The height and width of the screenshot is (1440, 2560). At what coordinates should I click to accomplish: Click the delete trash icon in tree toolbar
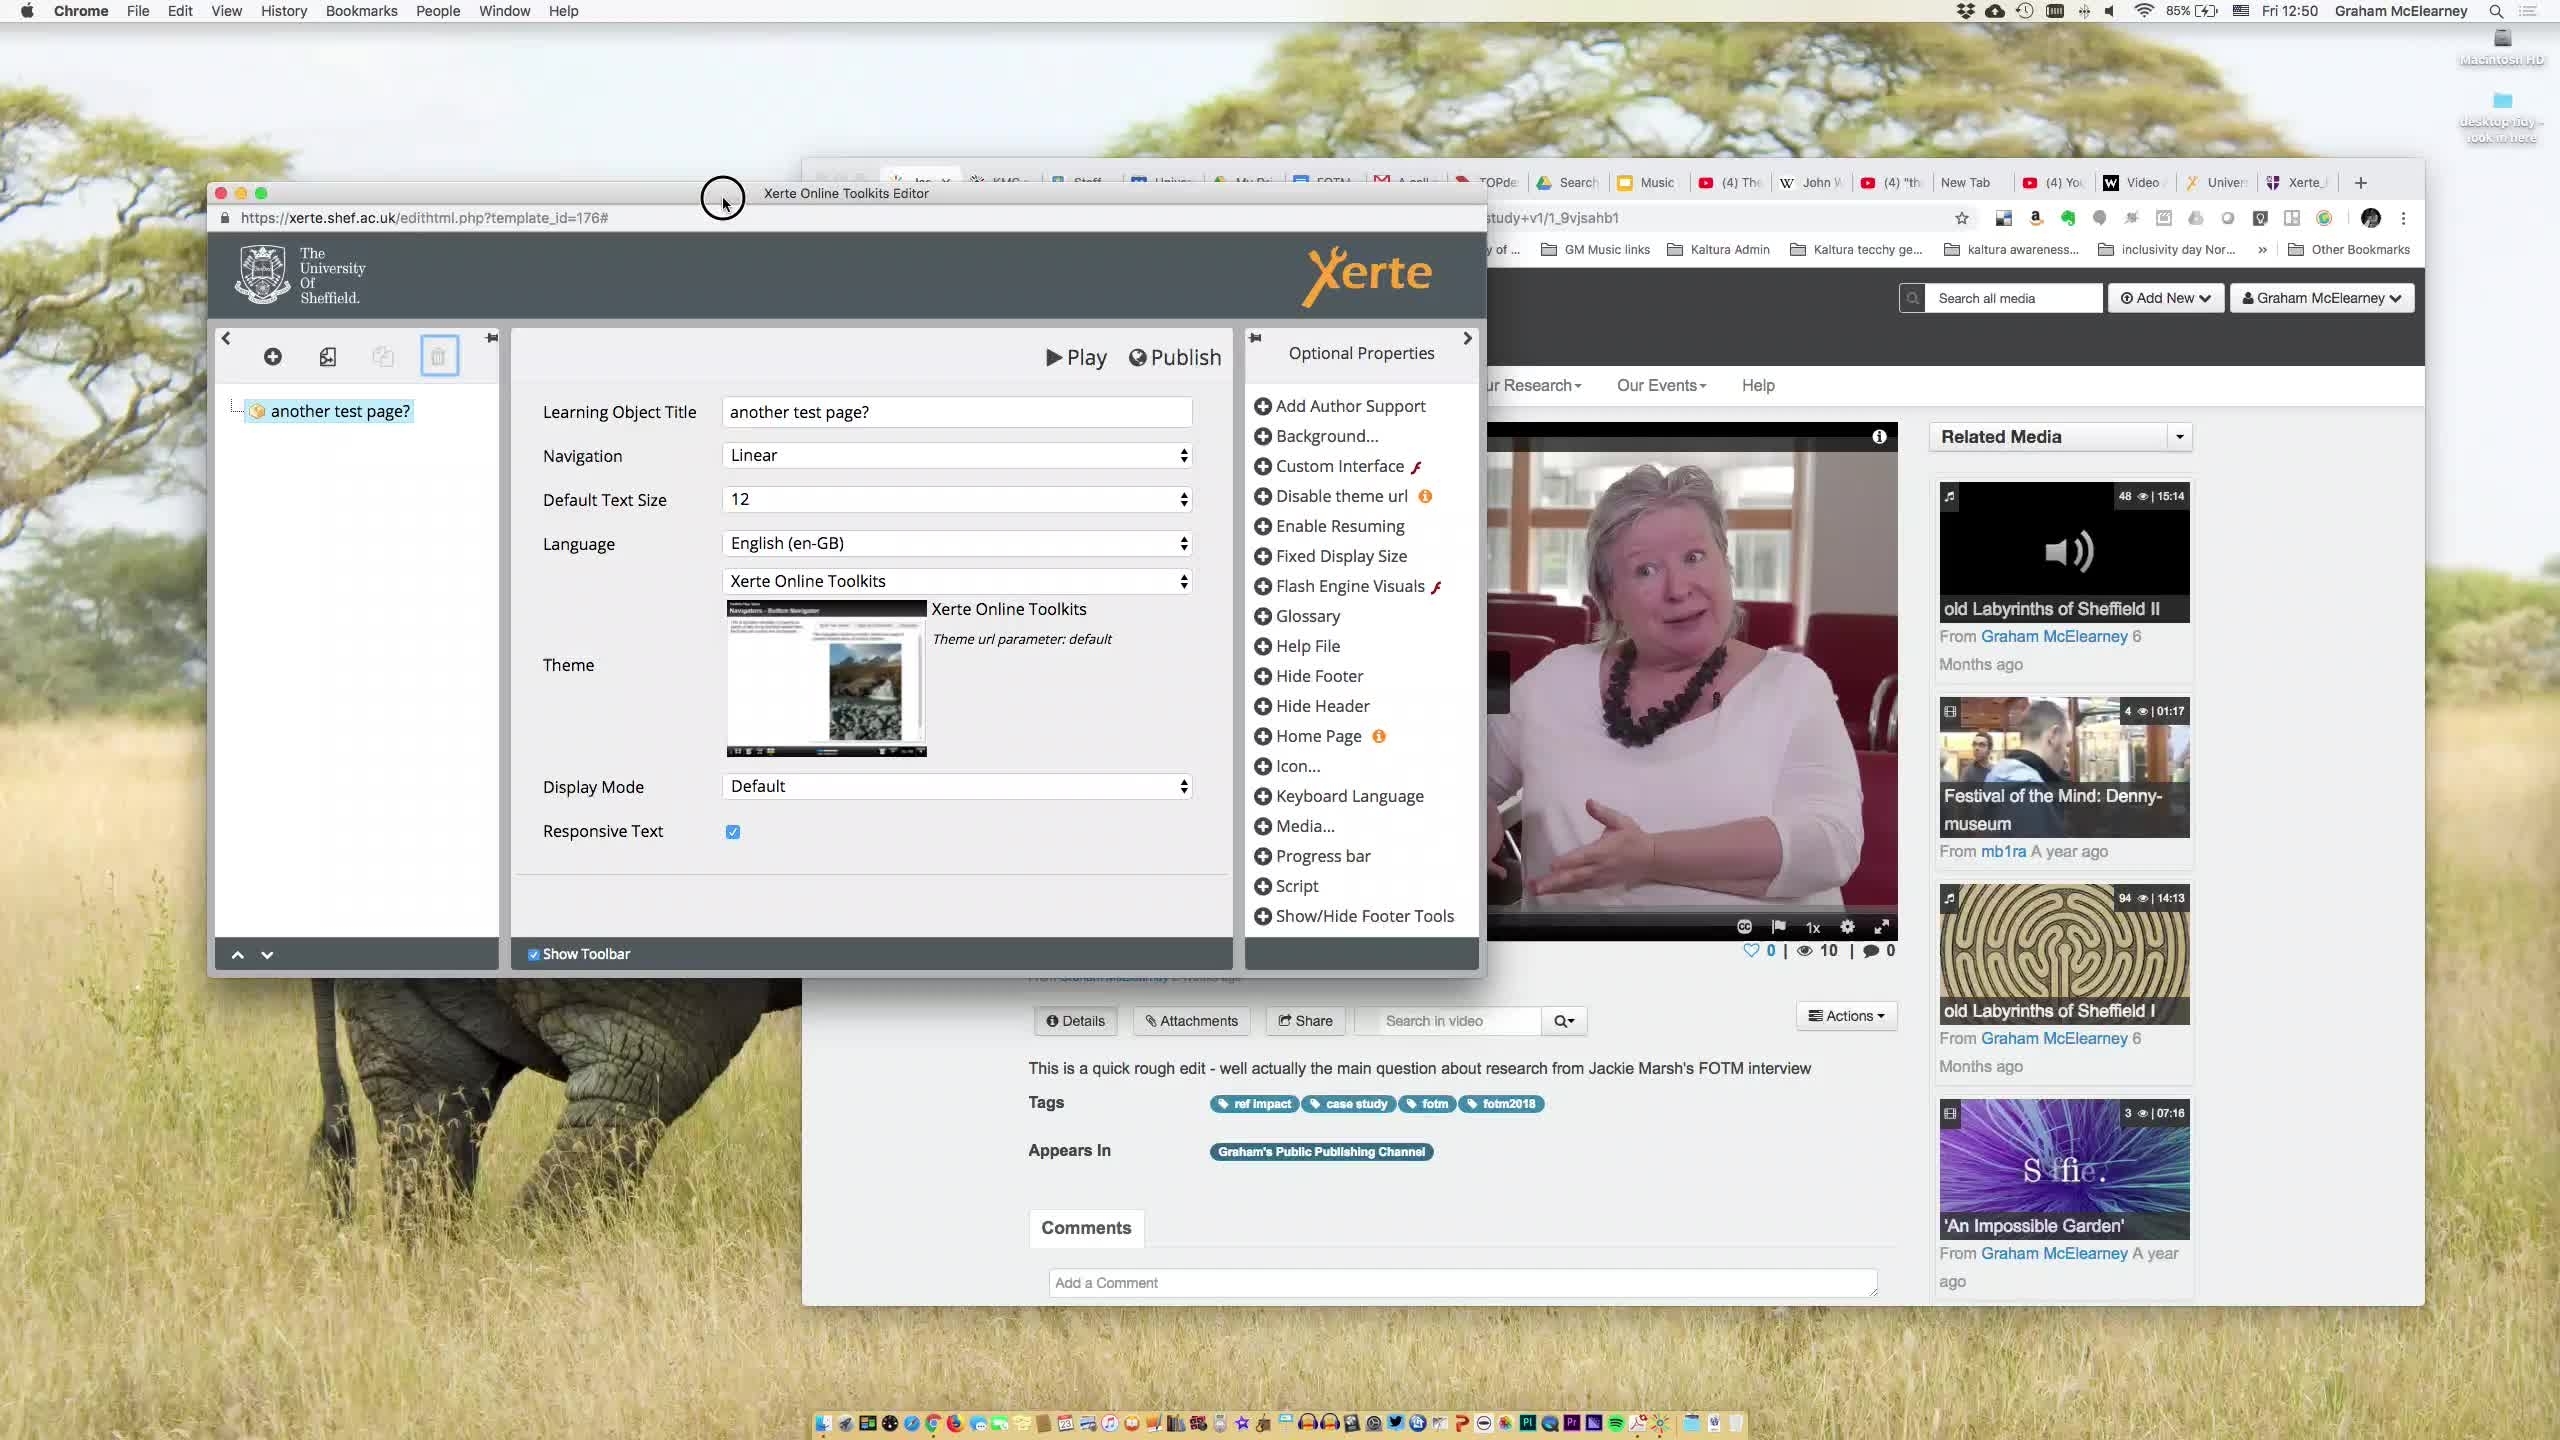point(439,357)
